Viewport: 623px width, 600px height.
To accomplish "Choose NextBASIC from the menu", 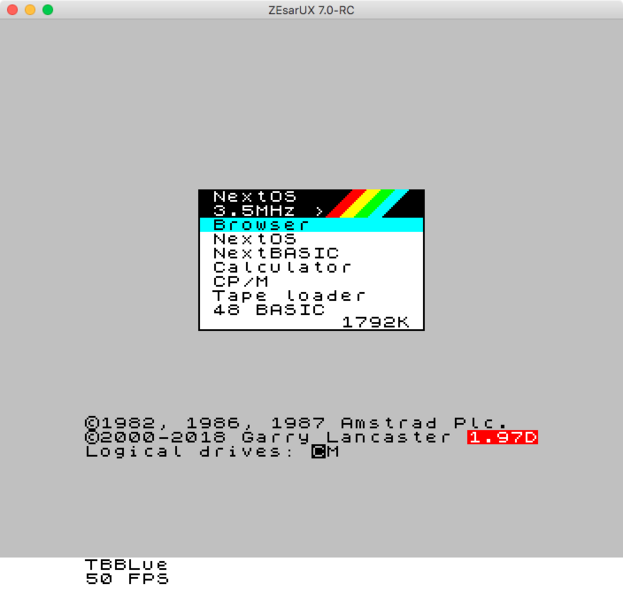I will 312,254.
